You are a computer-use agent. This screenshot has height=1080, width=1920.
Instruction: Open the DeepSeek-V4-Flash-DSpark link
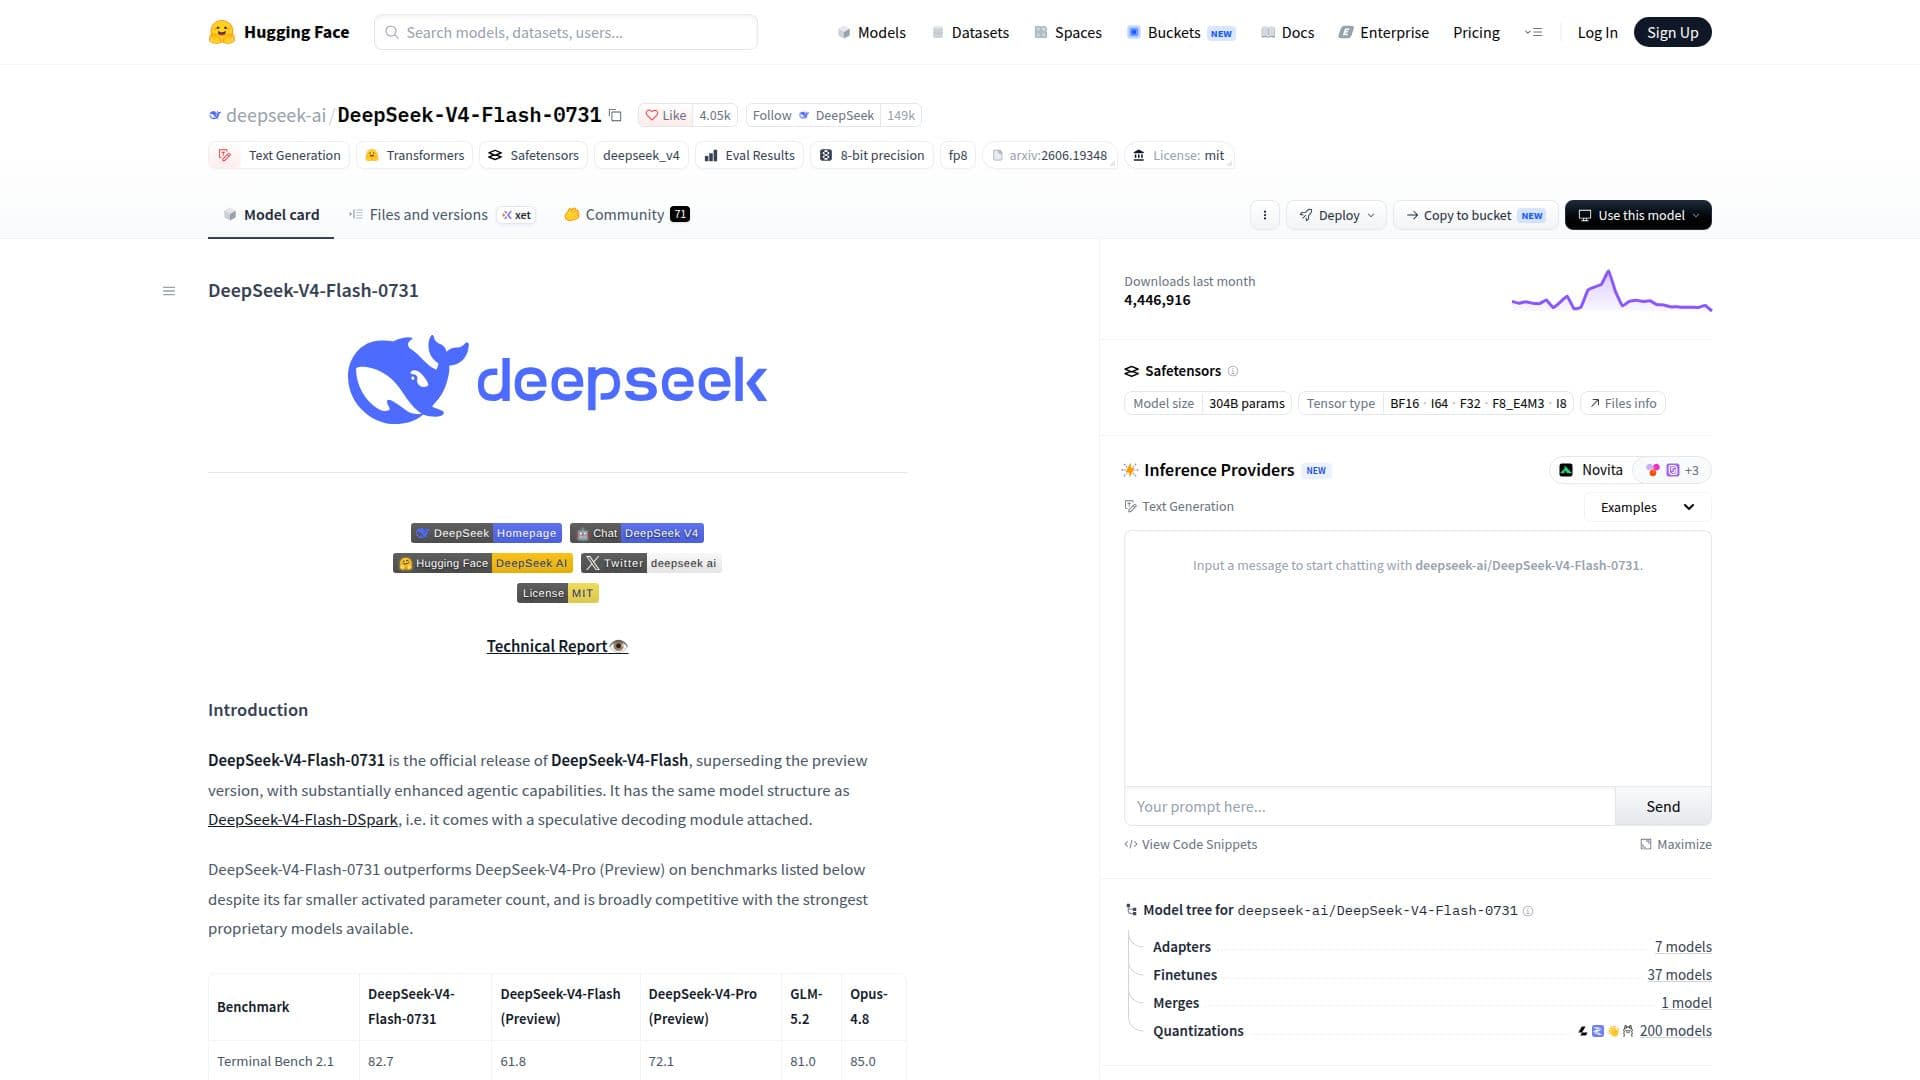303,820
